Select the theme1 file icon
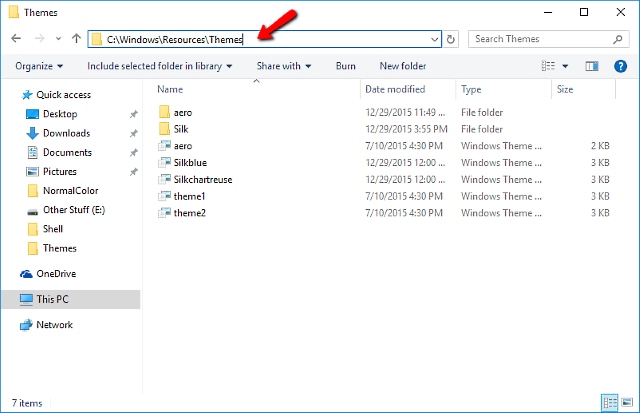The image size is (640, 413). (164, 196)
